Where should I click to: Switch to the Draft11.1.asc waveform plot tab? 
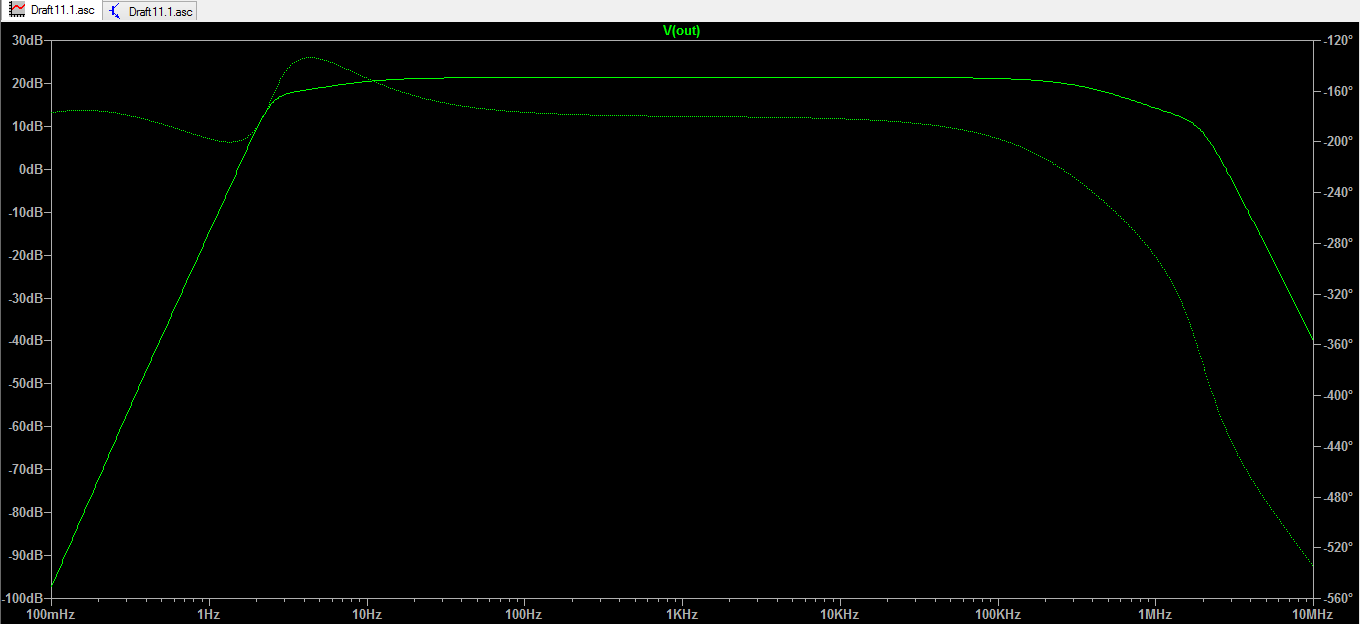click(51, 11)
